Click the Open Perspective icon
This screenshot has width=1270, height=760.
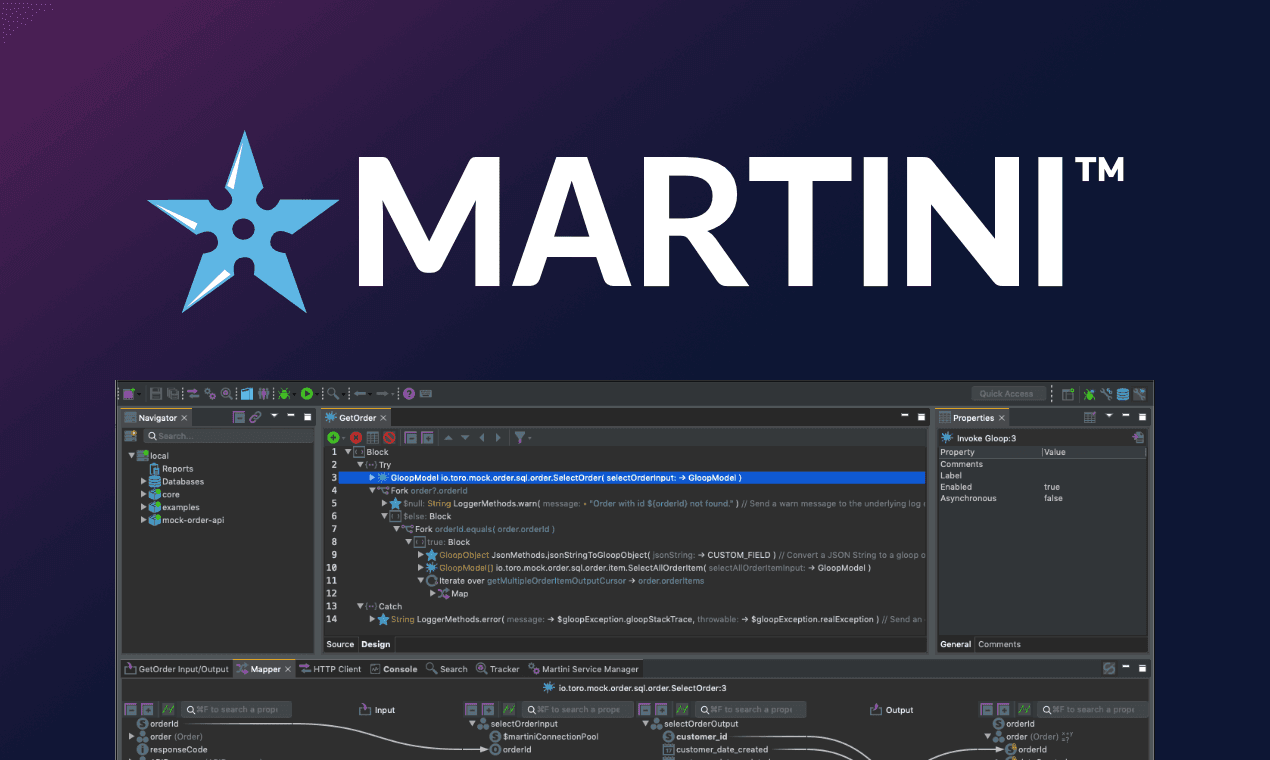(x=1068, y=394)
